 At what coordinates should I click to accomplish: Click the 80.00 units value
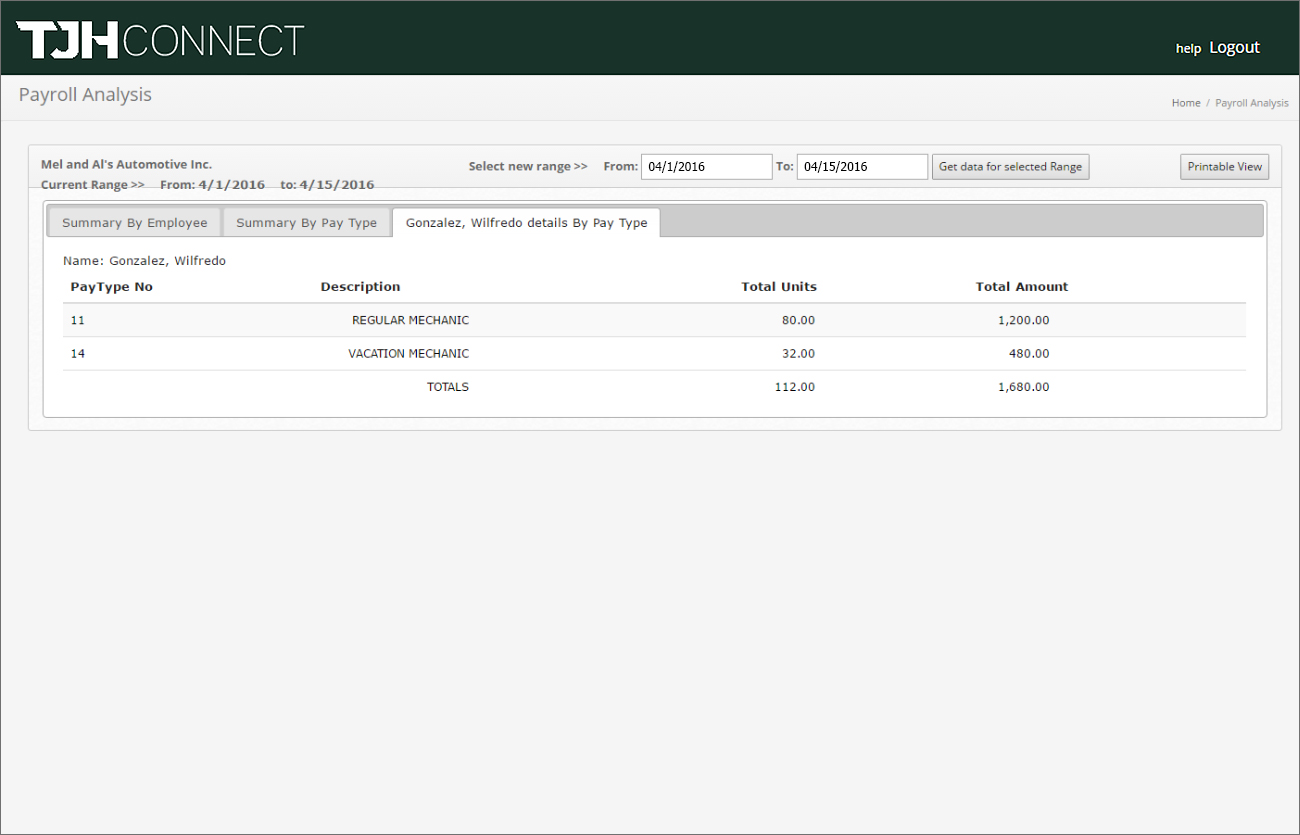click(798, 320)
